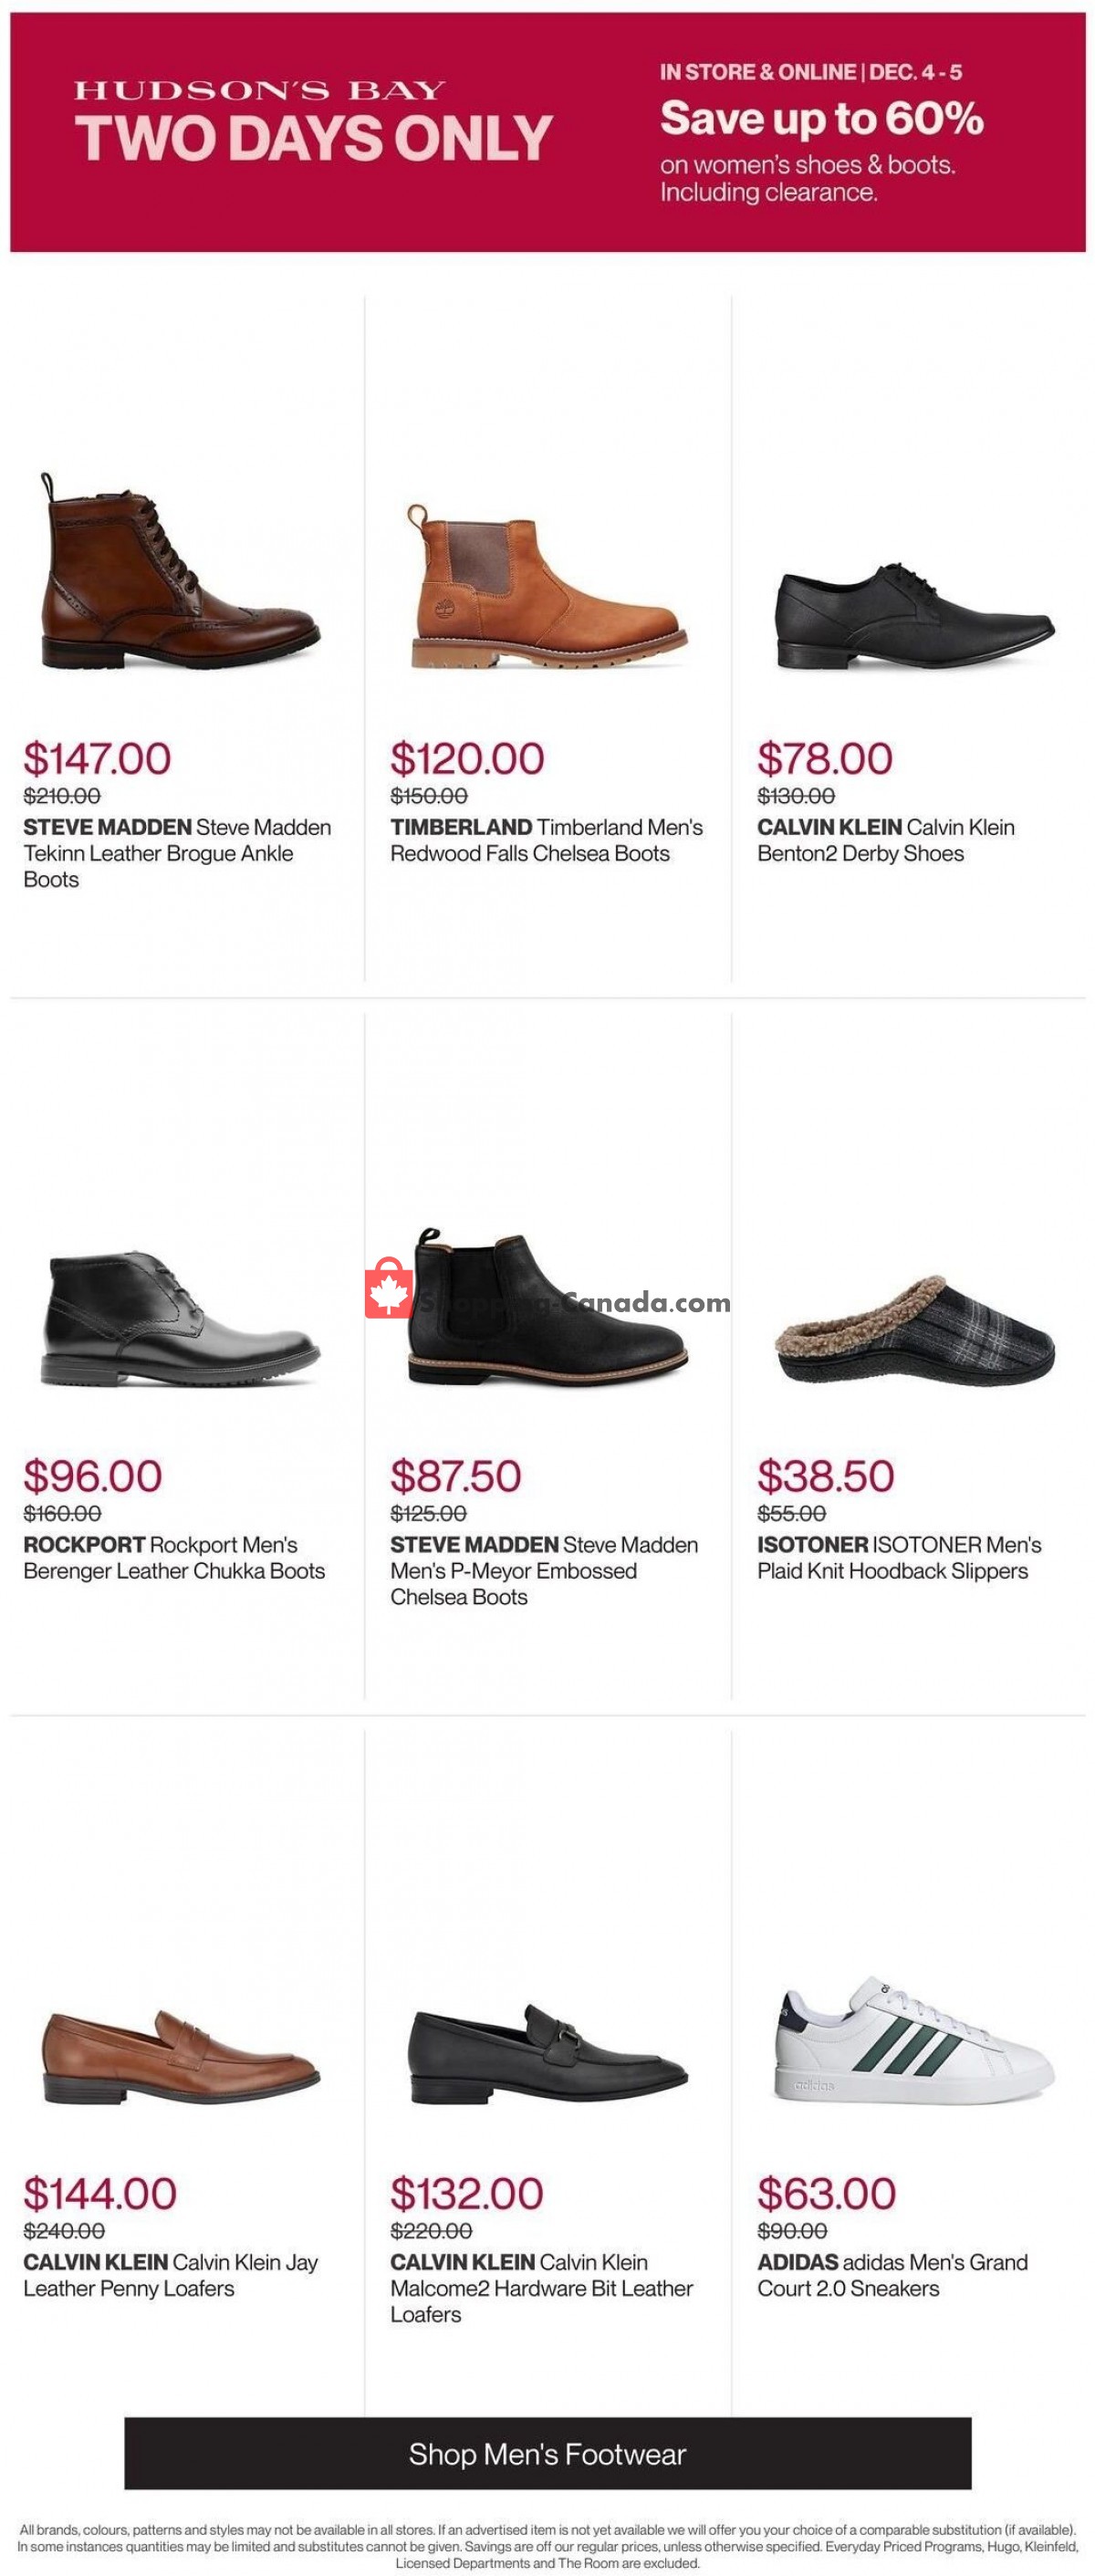Open the Timberland Men's Redwood Falls title link
The image size is (1095, 2576).
(x=546, y=840)
